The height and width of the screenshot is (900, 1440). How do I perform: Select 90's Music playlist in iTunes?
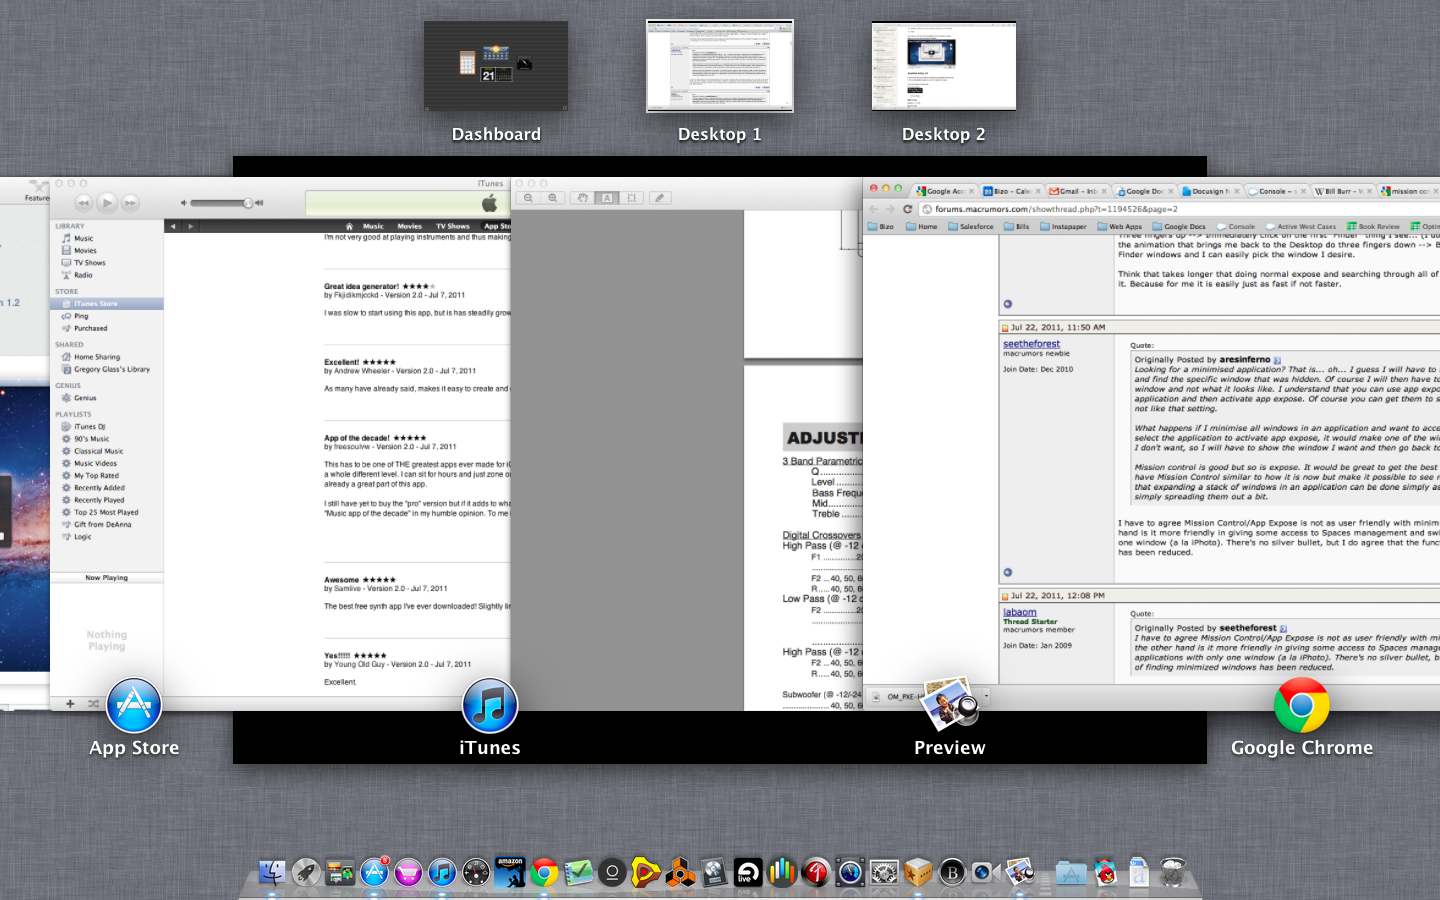pyautogui.click(x=91, y=439)
